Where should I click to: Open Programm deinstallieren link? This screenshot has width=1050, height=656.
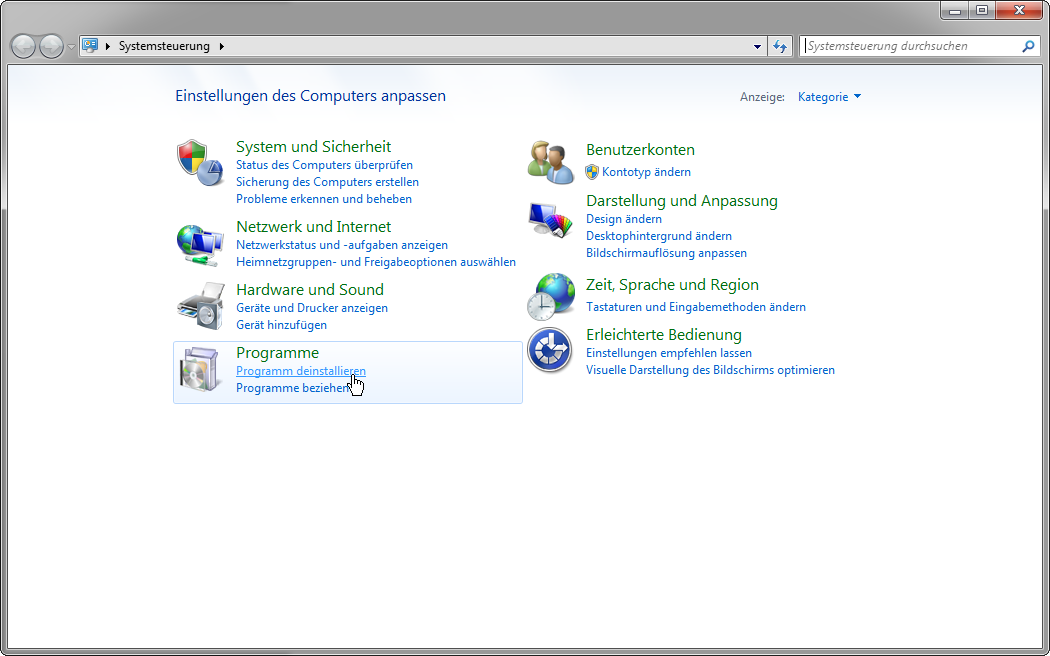coord(300,371)
